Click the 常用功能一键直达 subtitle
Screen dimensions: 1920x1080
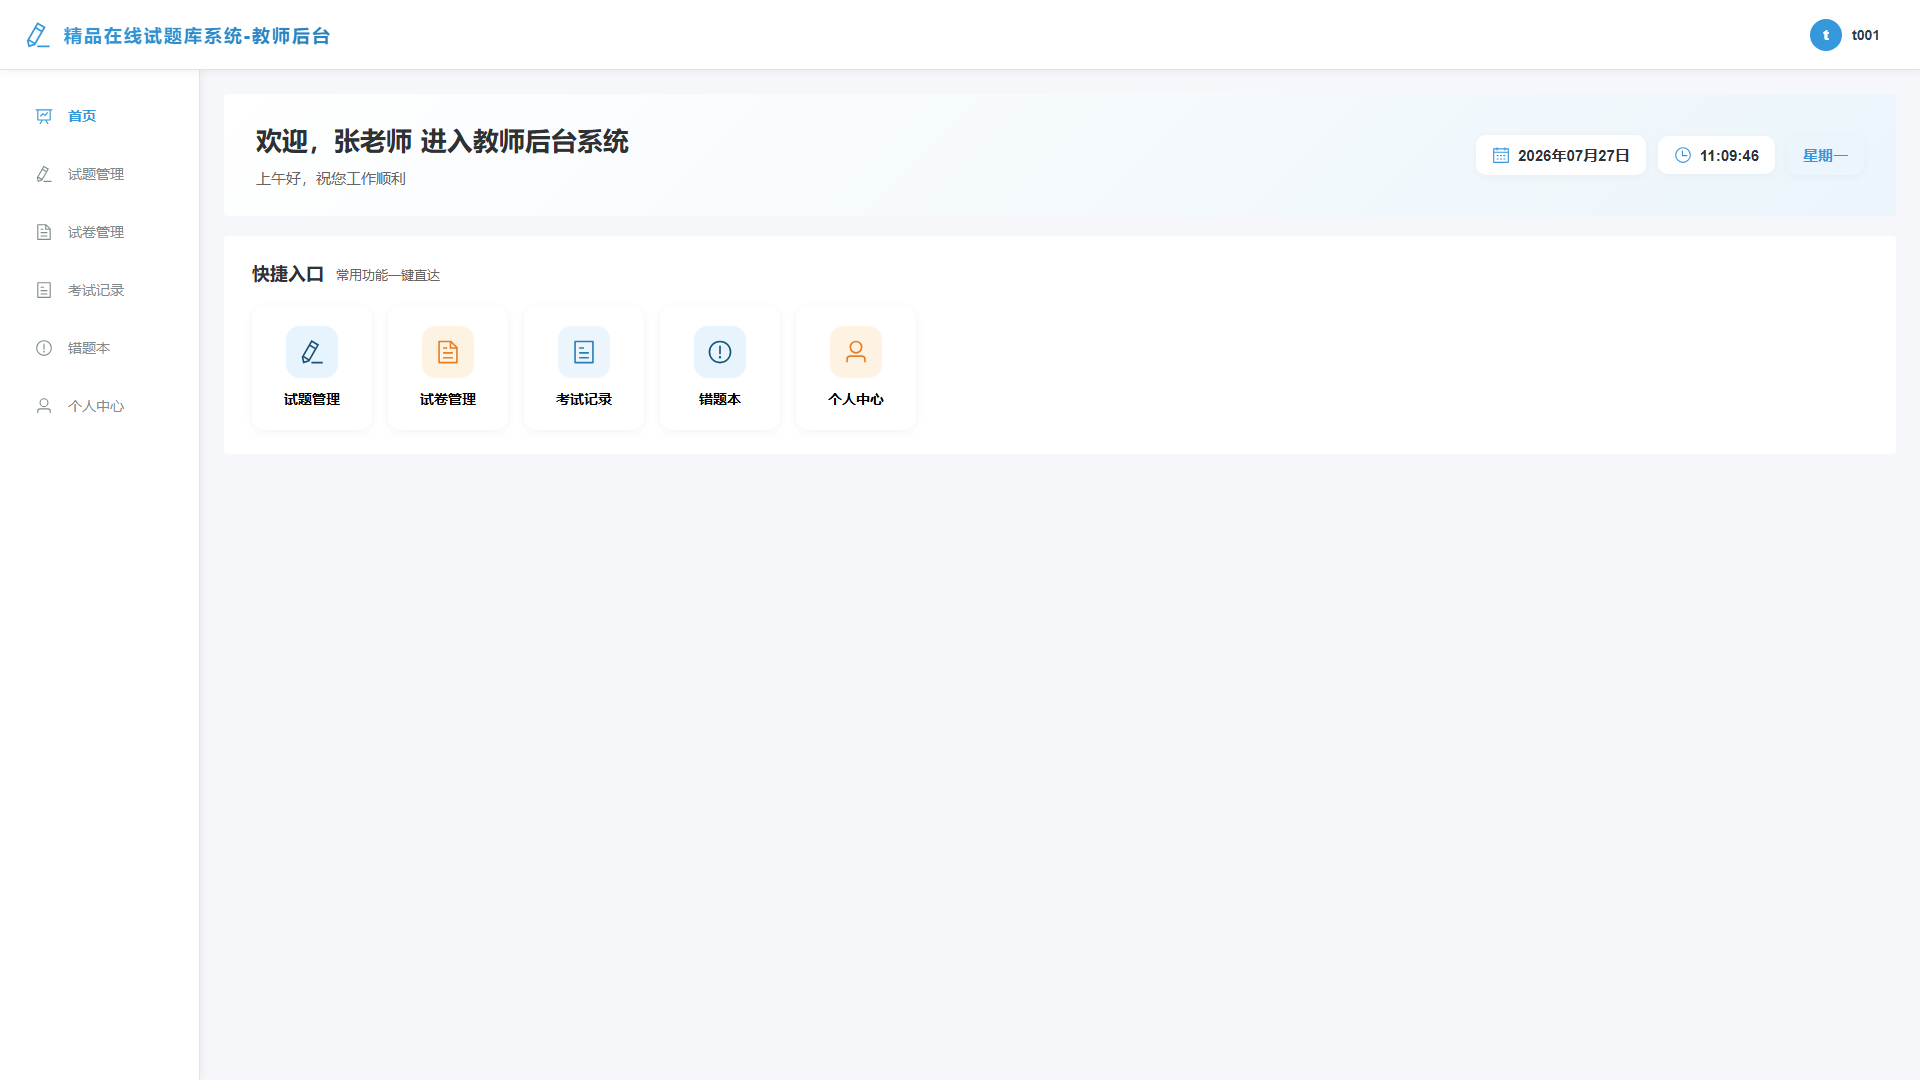click(388, 275)
